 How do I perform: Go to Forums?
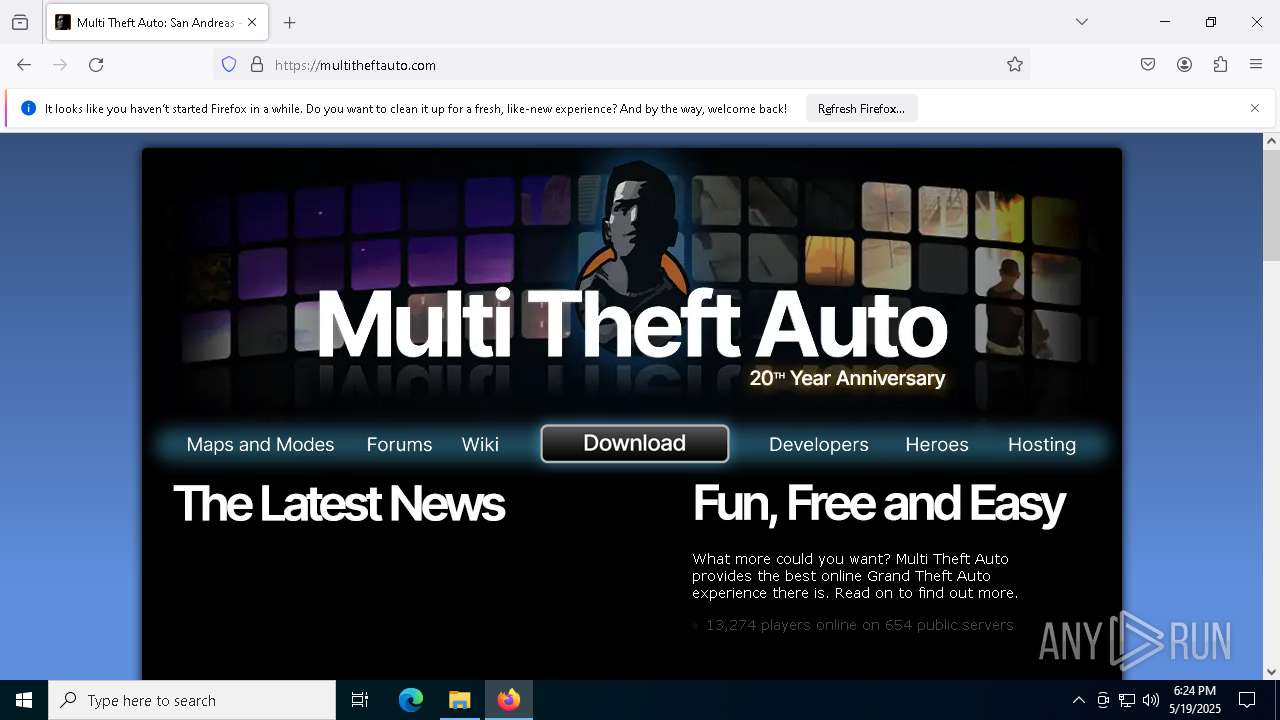pos(399,445)
